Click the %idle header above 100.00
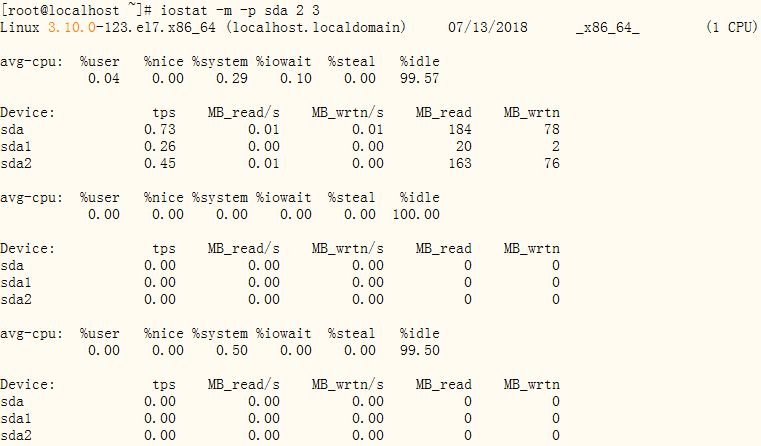 point(420,198)
